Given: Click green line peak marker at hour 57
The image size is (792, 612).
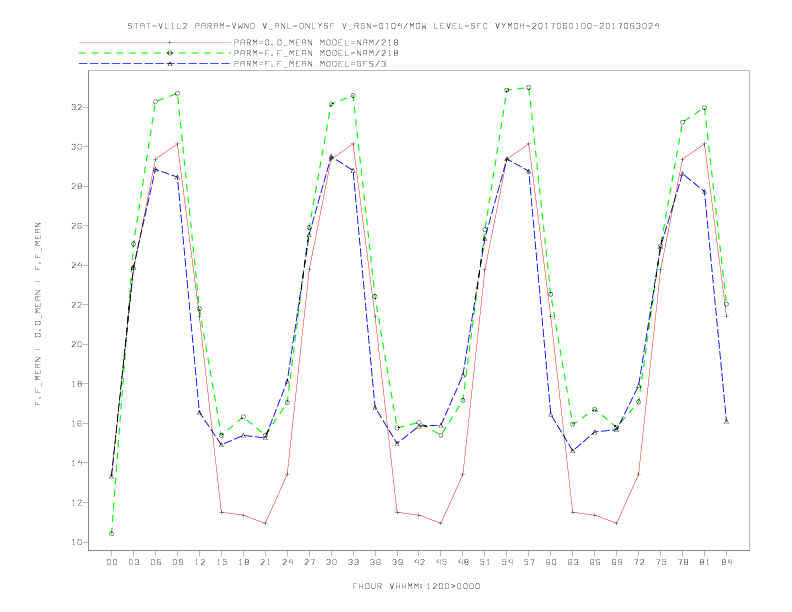Looking at the screenshot, I should coord(529,87).
